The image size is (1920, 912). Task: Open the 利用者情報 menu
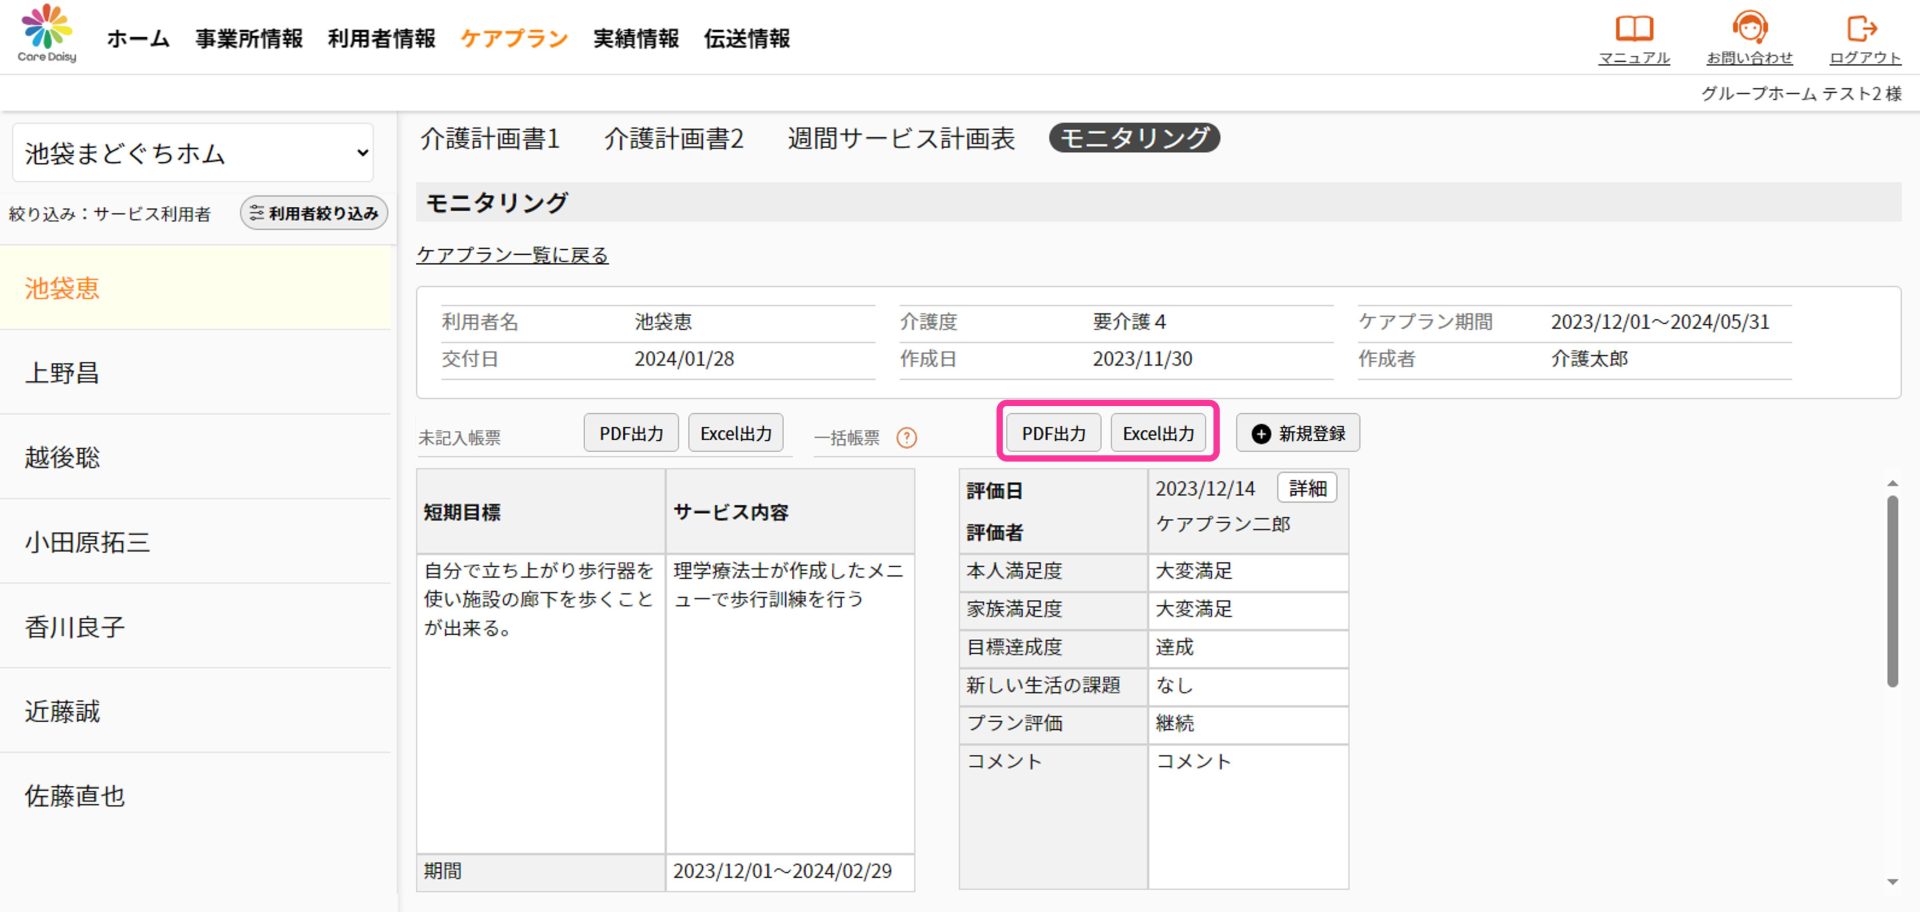pos(381,38)
